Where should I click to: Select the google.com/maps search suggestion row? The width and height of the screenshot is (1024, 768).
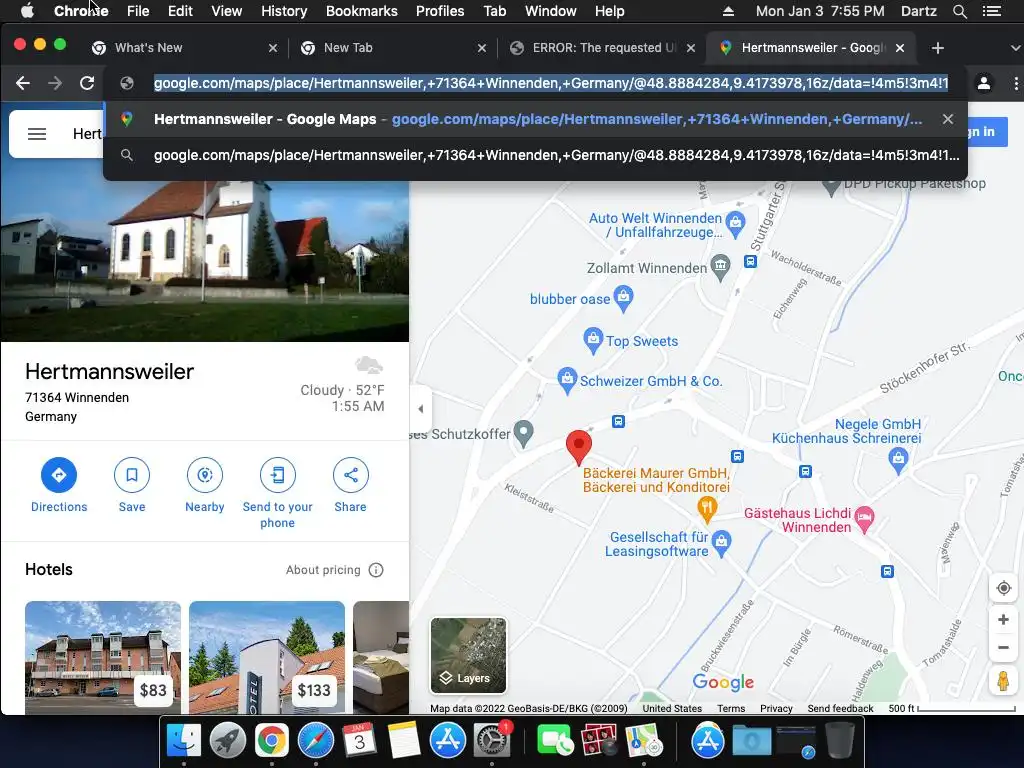point(536,155)
